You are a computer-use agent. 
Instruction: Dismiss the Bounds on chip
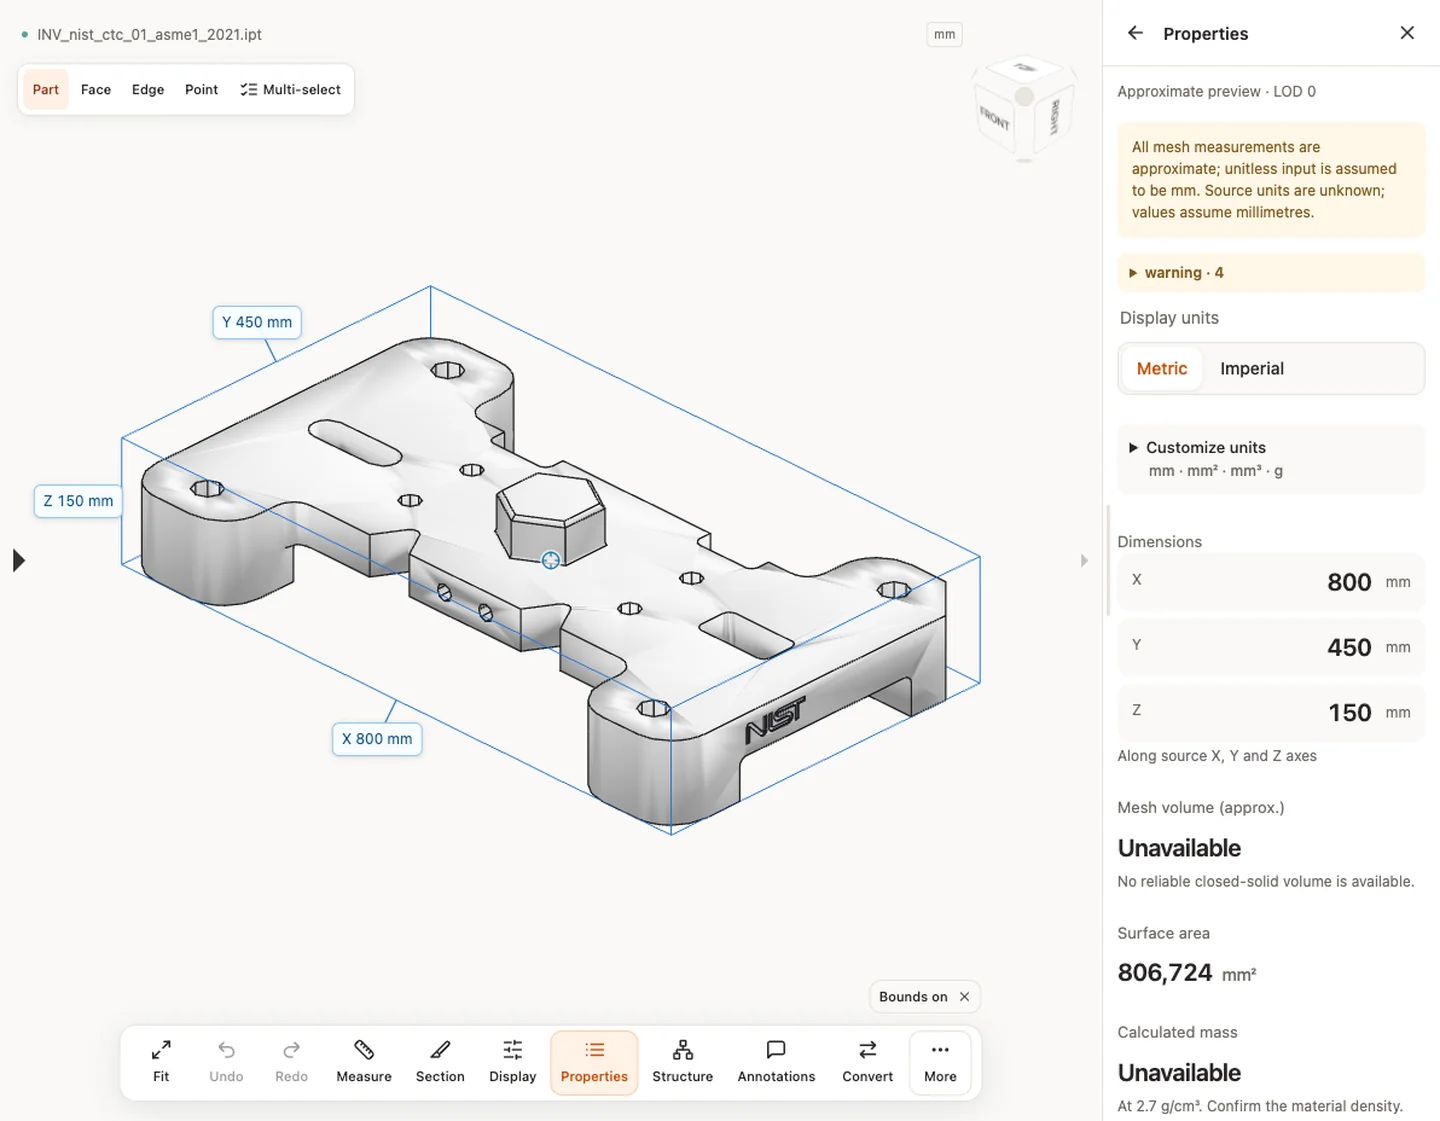(964, 997)
